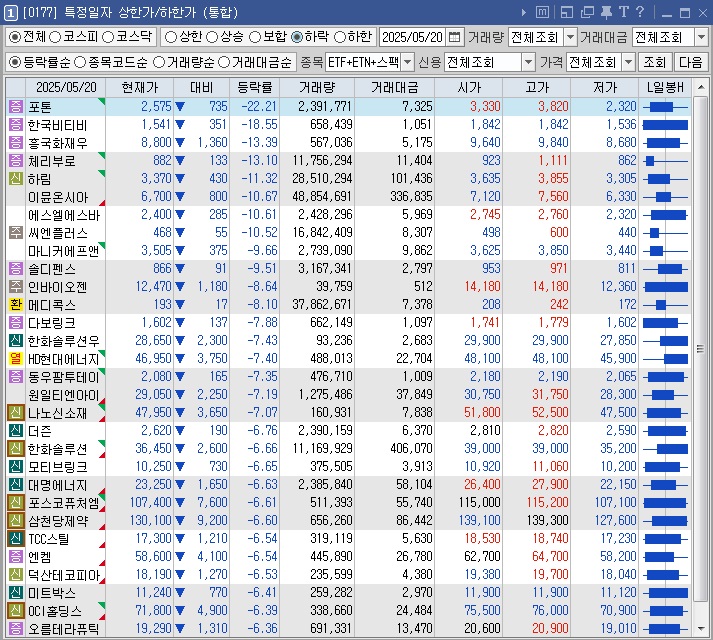The image size is (713, 640).
Task: Click the 증 badge beside 엔켐
Action: [x=15, y=556]
